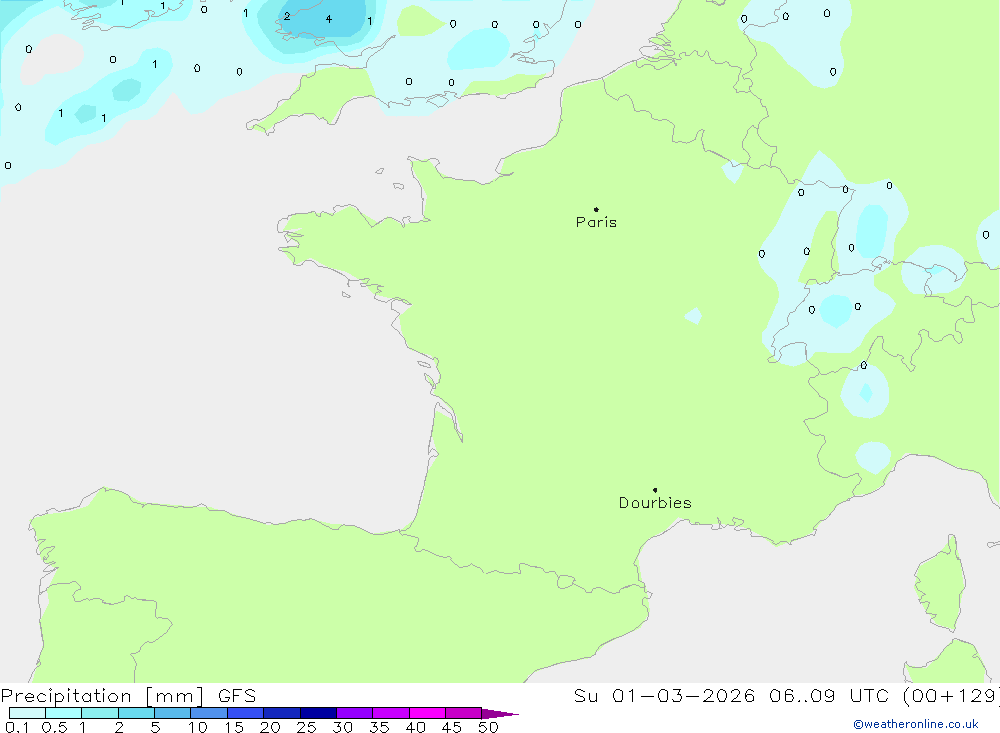Click the forecast time 06..09 UTC text
This screenshot has height=733, width=1000.
pos(829,696)
